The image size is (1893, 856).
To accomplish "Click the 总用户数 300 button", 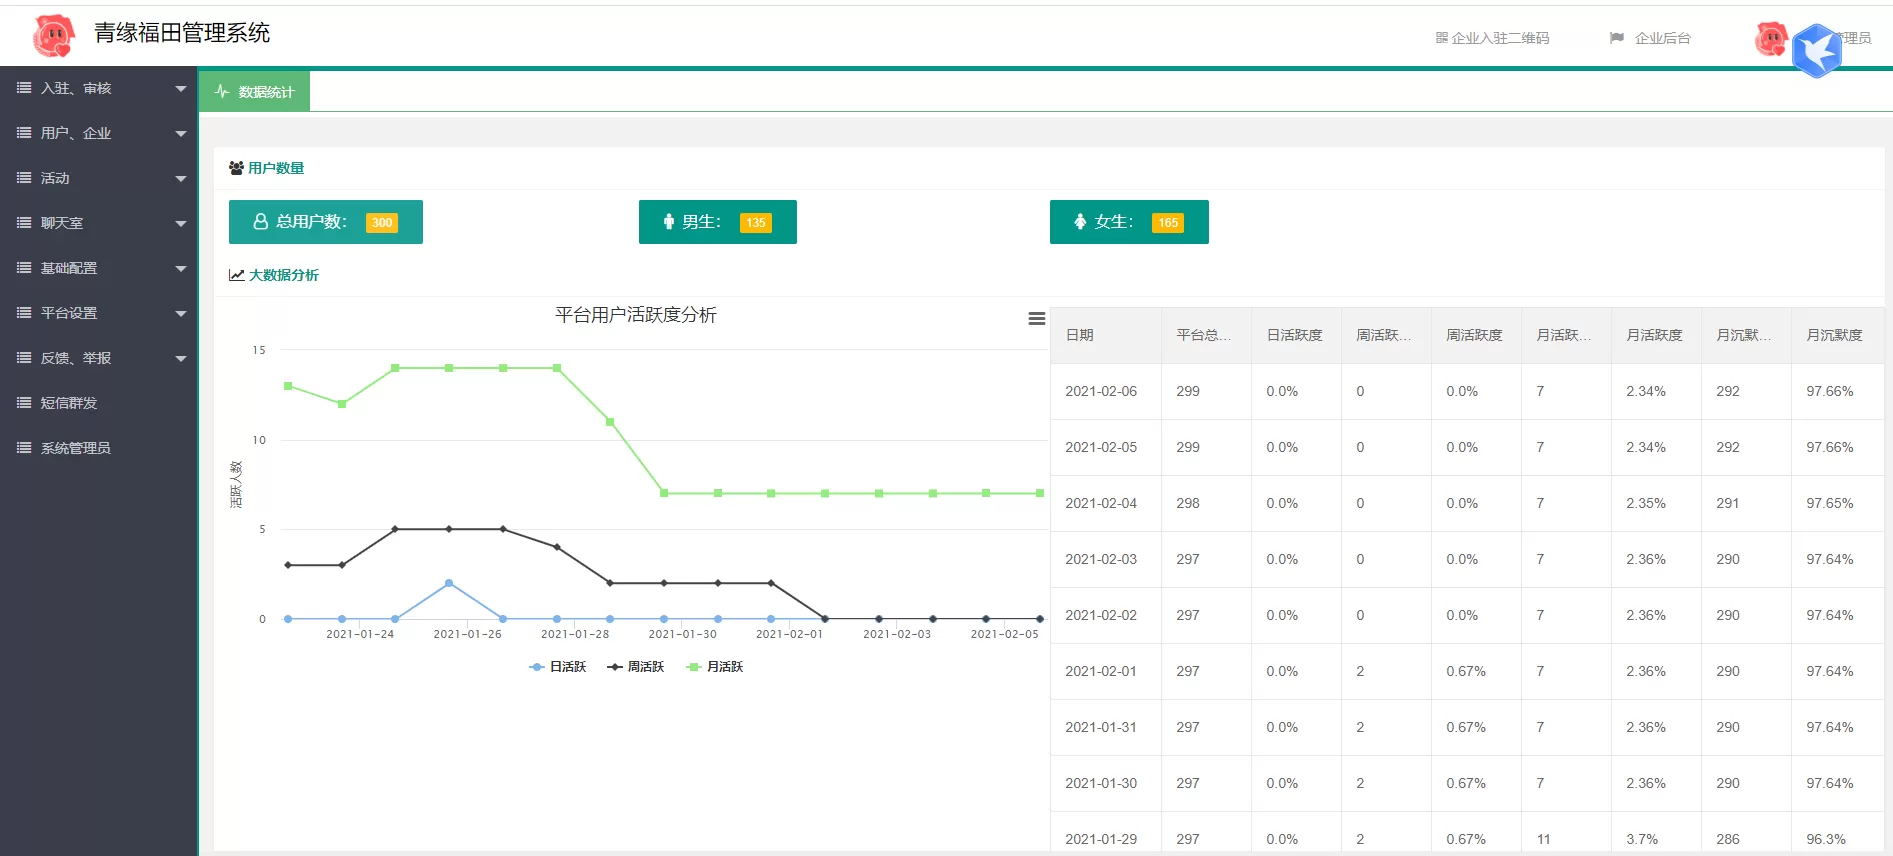I will coord(325,222).
